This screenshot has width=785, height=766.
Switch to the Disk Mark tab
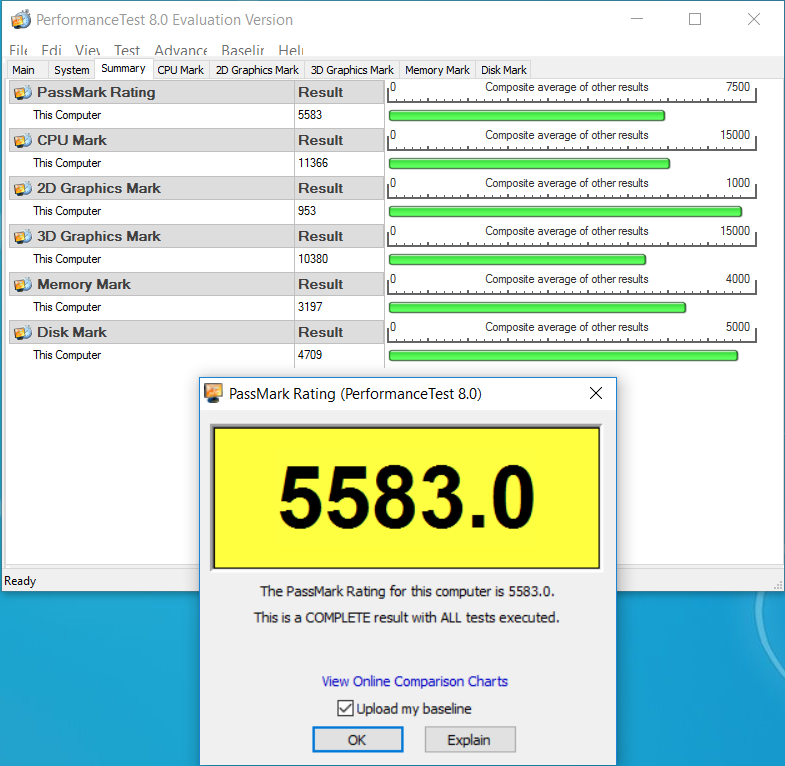504,70
